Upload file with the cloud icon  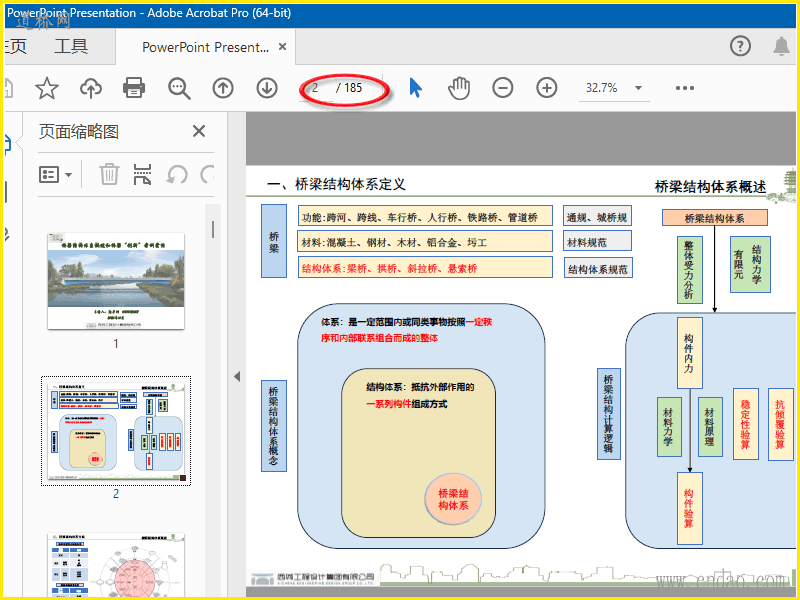click(91, 88)
